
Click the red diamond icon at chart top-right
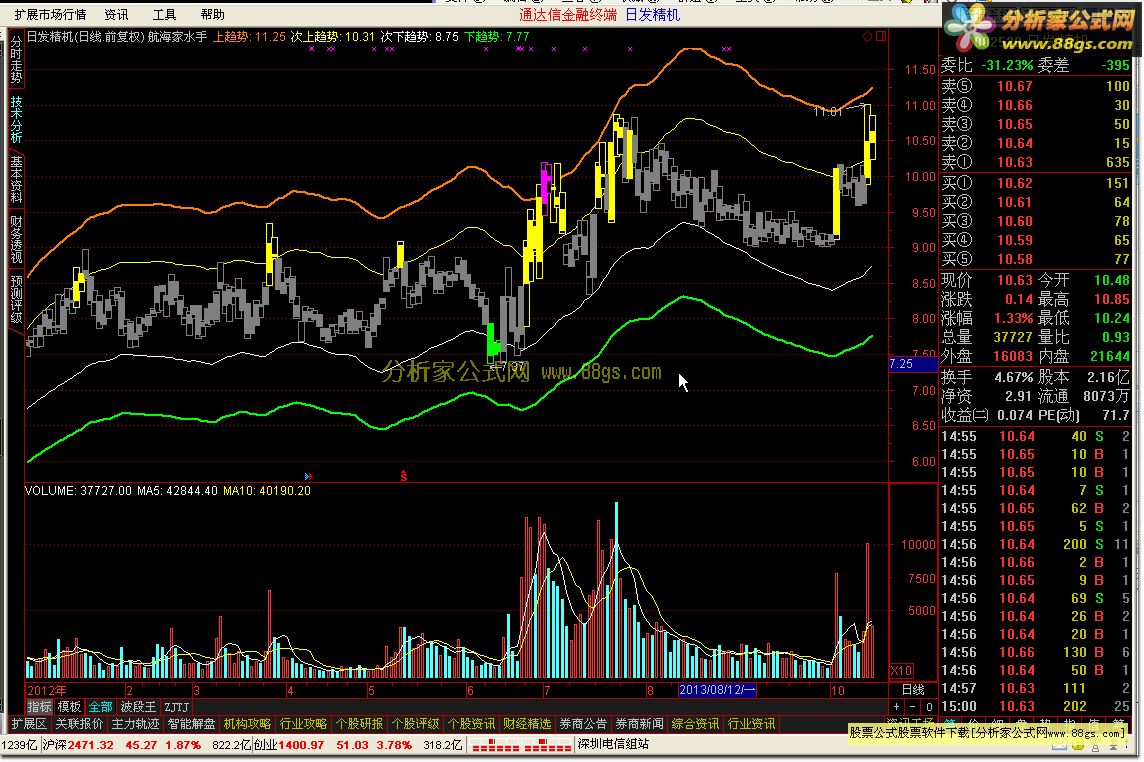coord(867,36)
